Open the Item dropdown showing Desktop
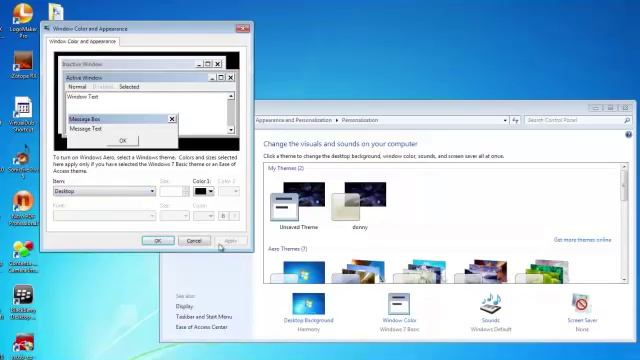Viewport: 640px width, 360px height. (104, 191)
